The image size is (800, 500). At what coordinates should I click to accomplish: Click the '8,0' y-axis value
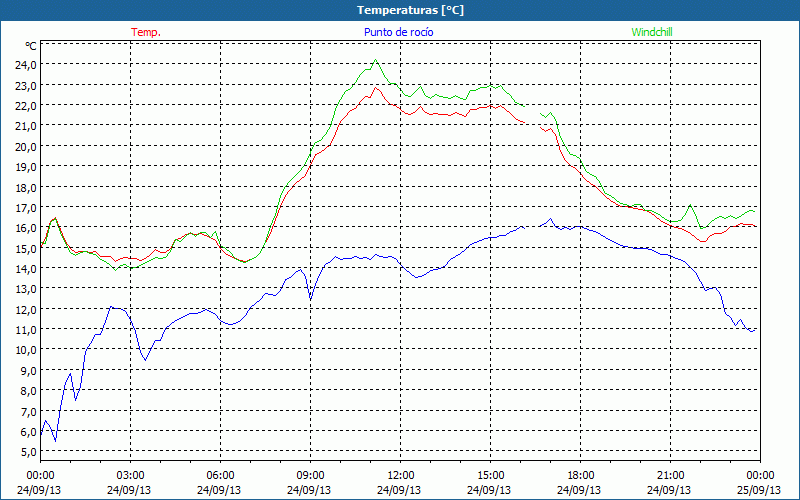click(29, 391)
